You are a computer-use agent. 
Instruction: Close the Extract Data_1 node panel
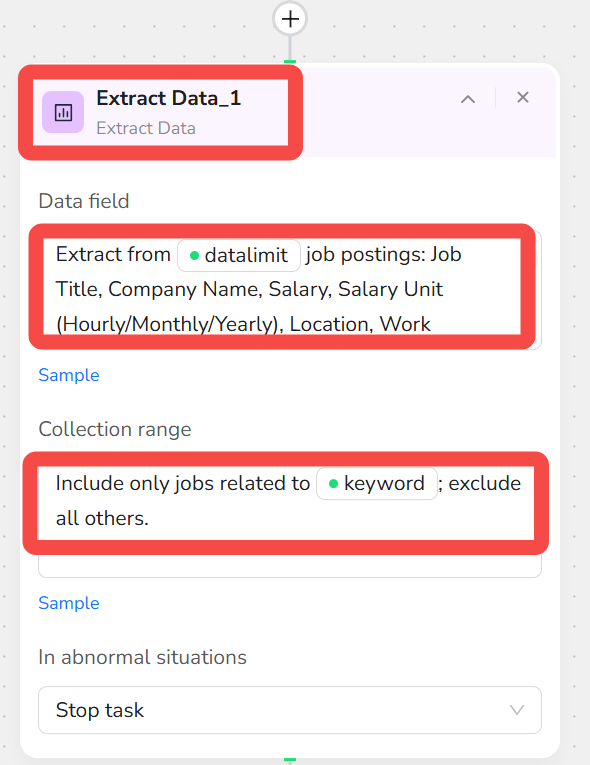coord(523,98)
